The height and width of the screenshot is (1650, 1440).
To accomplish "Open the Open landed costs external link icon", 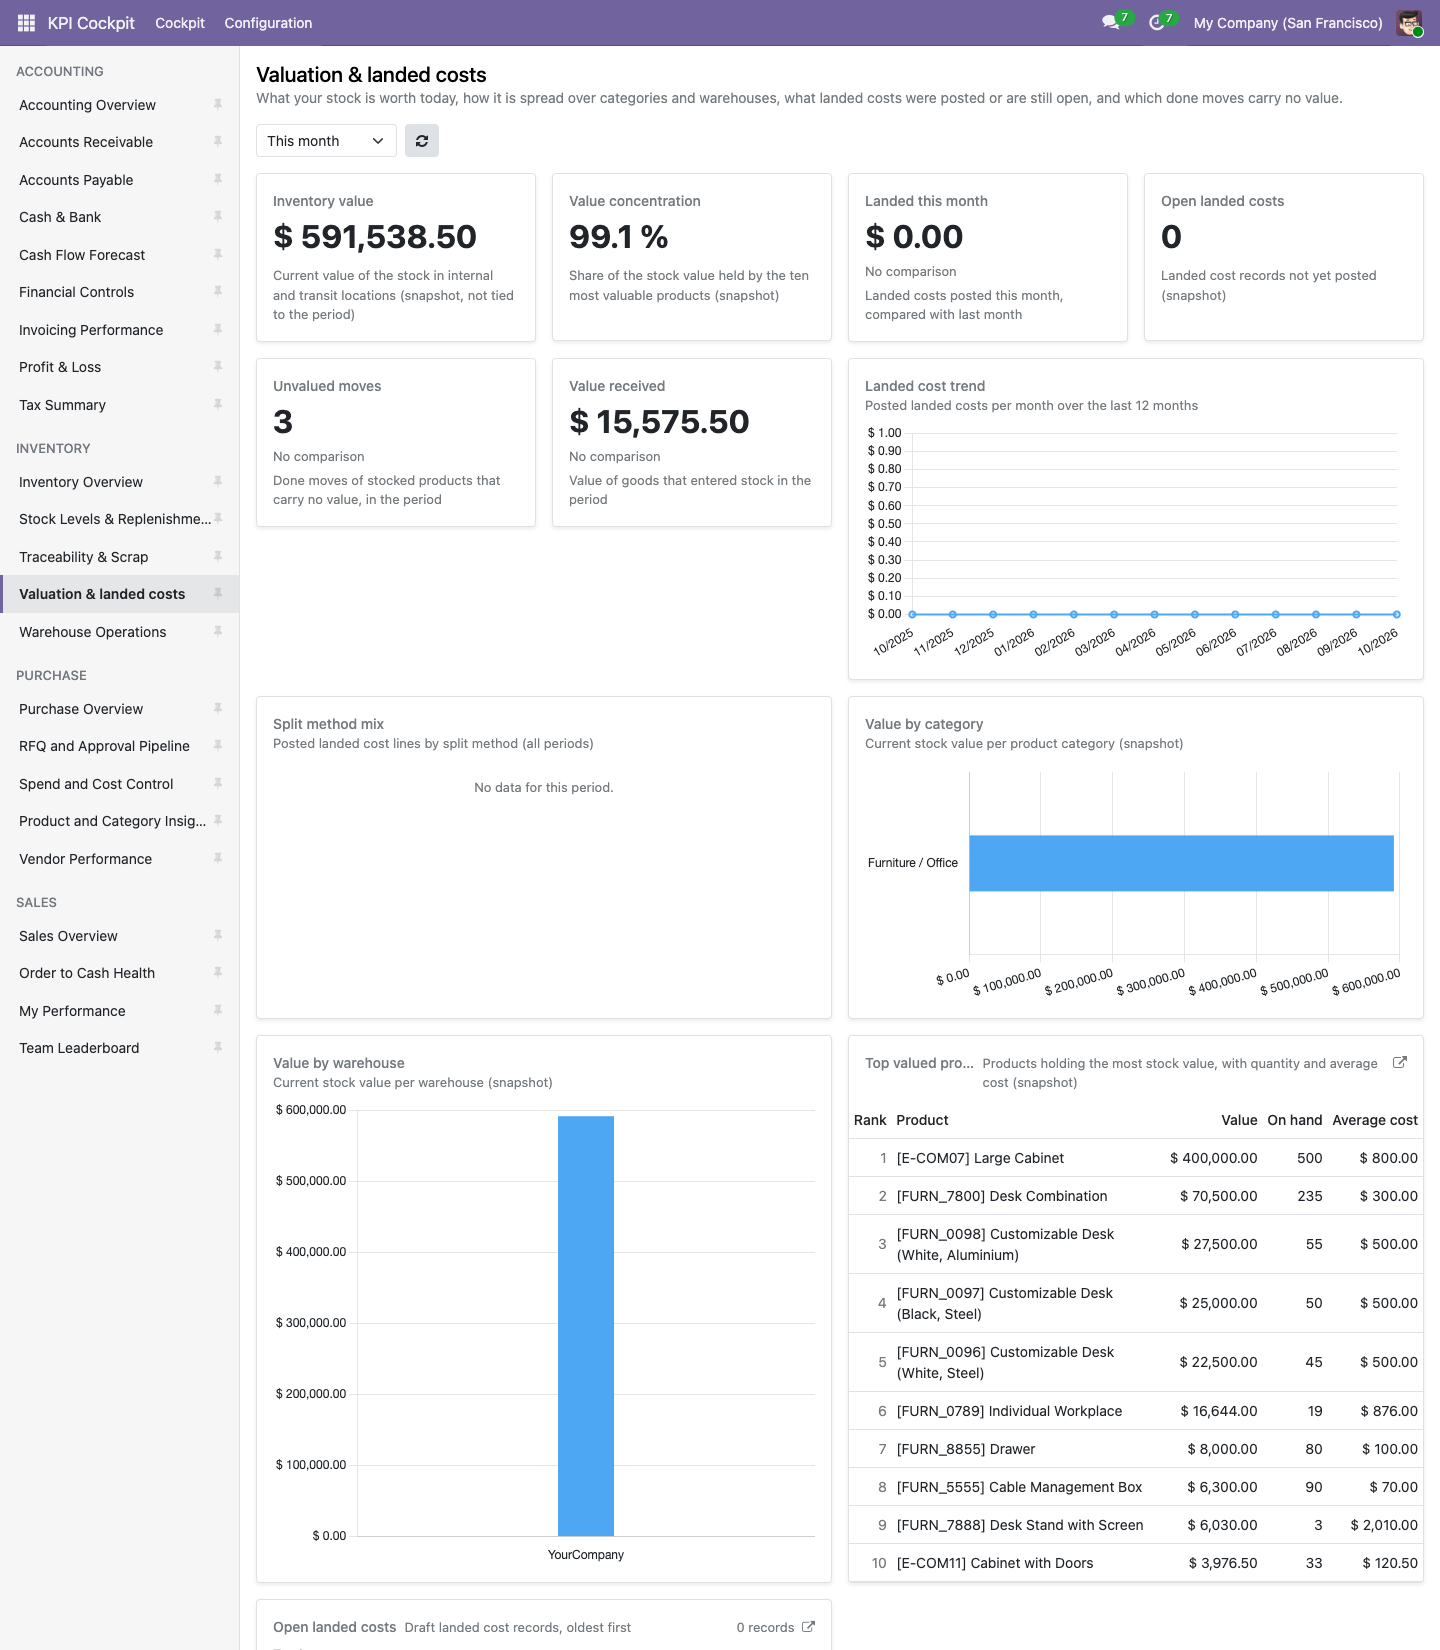I will point(808,1627).
